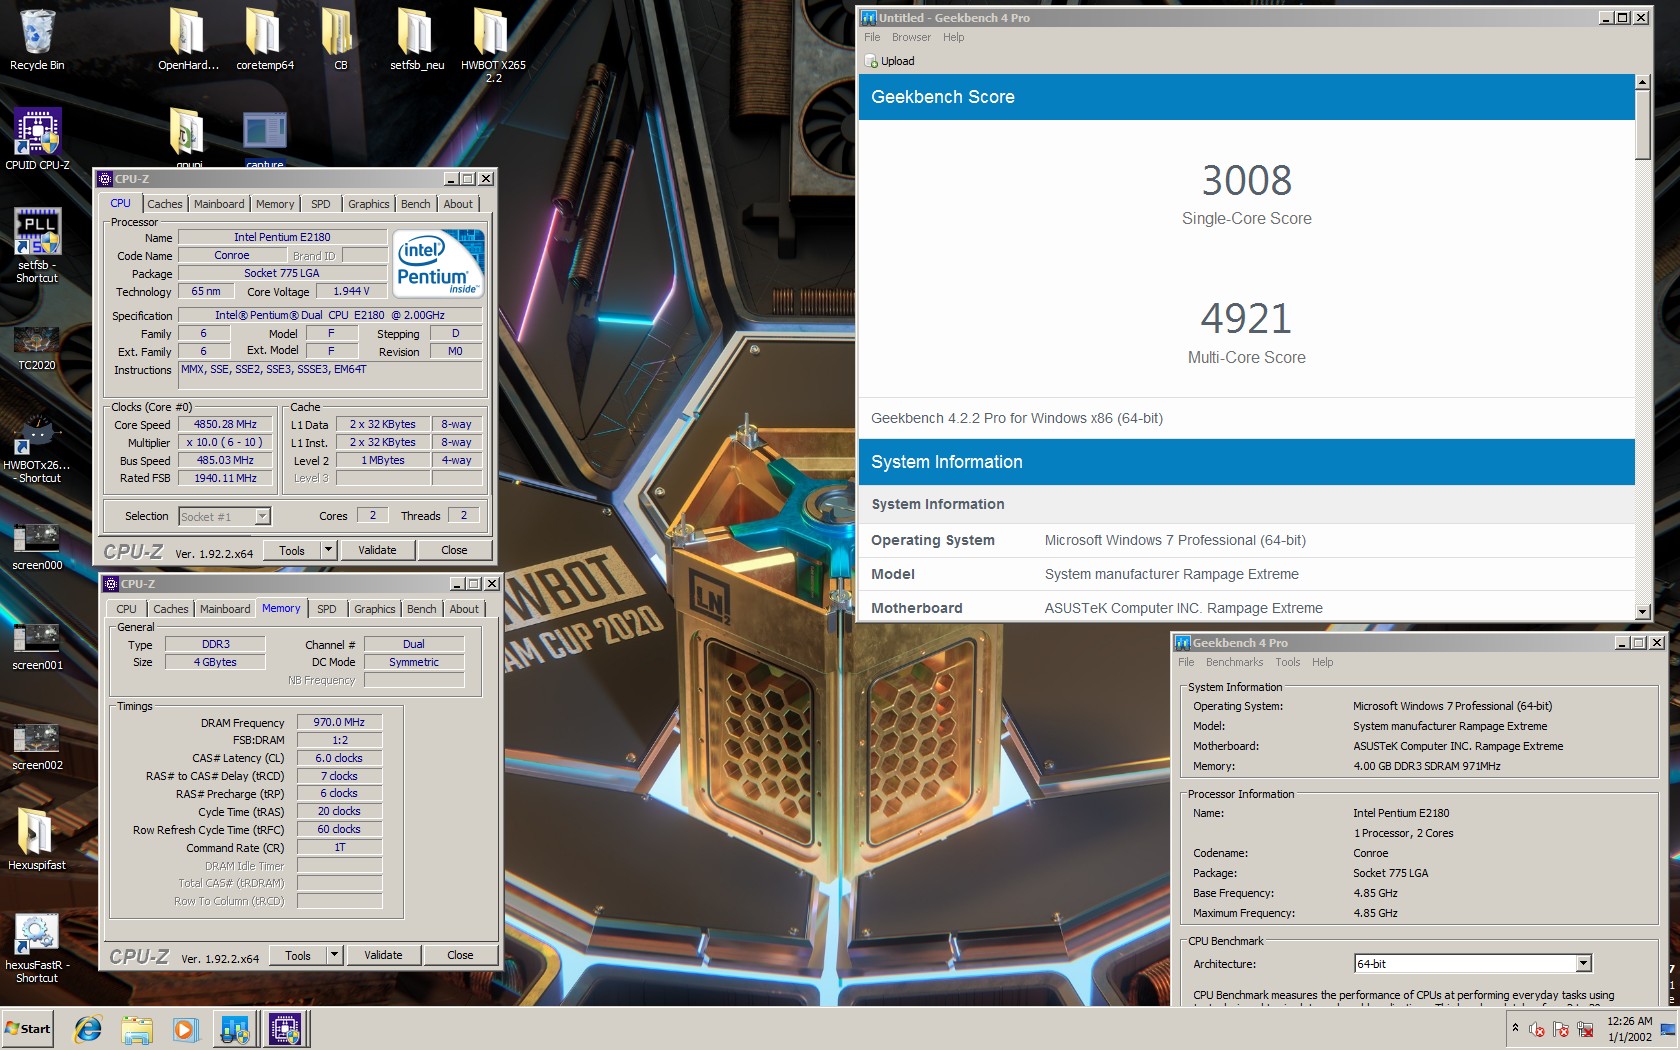Click Validate button in upper CPU-Z
This screenshot has height=1050, width=1680.
click(x=377, y=550)
